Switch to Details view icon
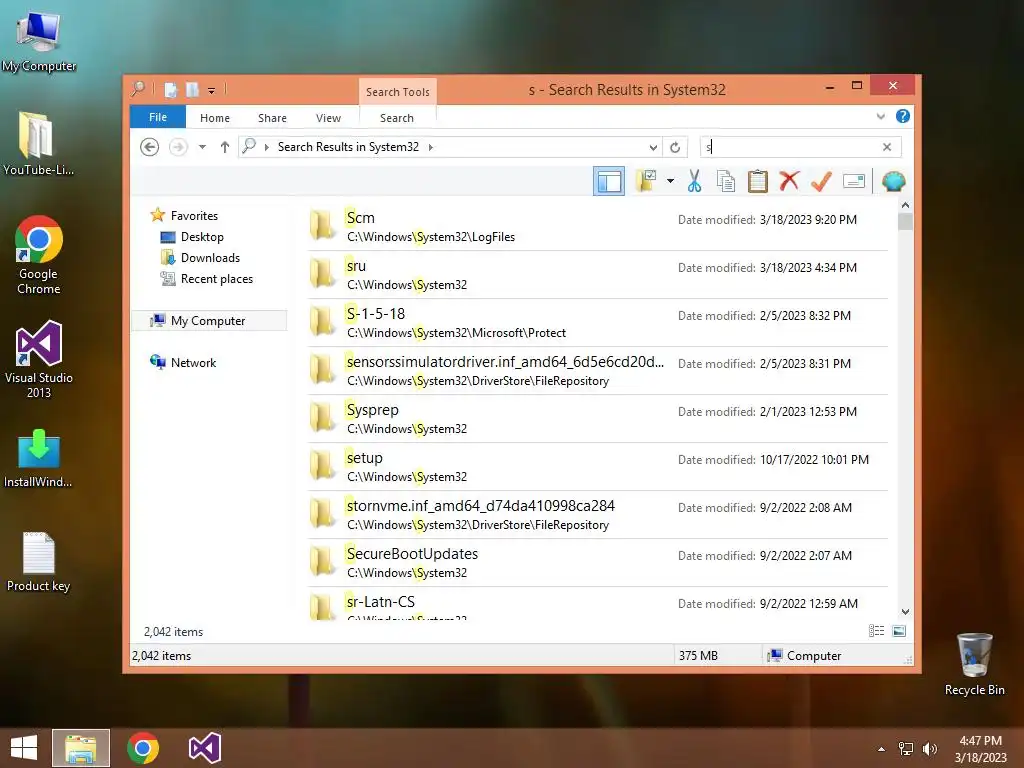The width and height of the screenshot is (1024, 768). (x=876, y=631)
